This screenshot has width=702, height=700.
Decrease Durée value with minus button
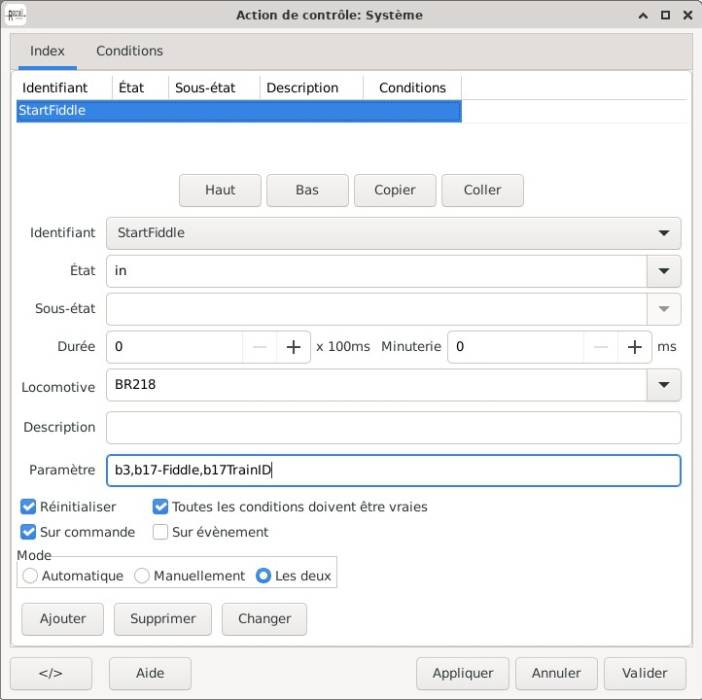point(260,347)
